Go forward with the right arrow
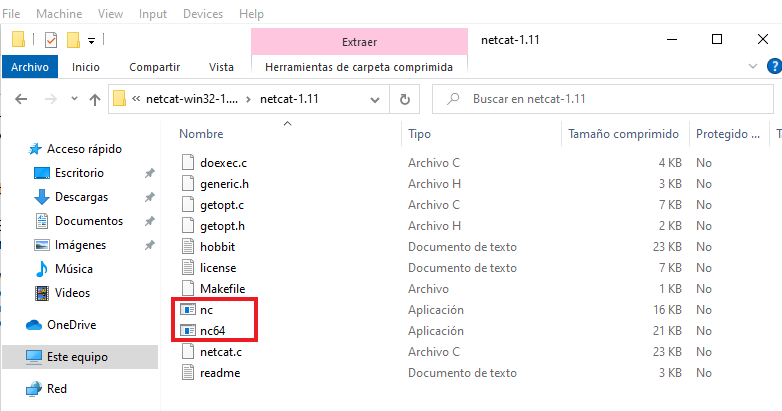 coord(50,99)
